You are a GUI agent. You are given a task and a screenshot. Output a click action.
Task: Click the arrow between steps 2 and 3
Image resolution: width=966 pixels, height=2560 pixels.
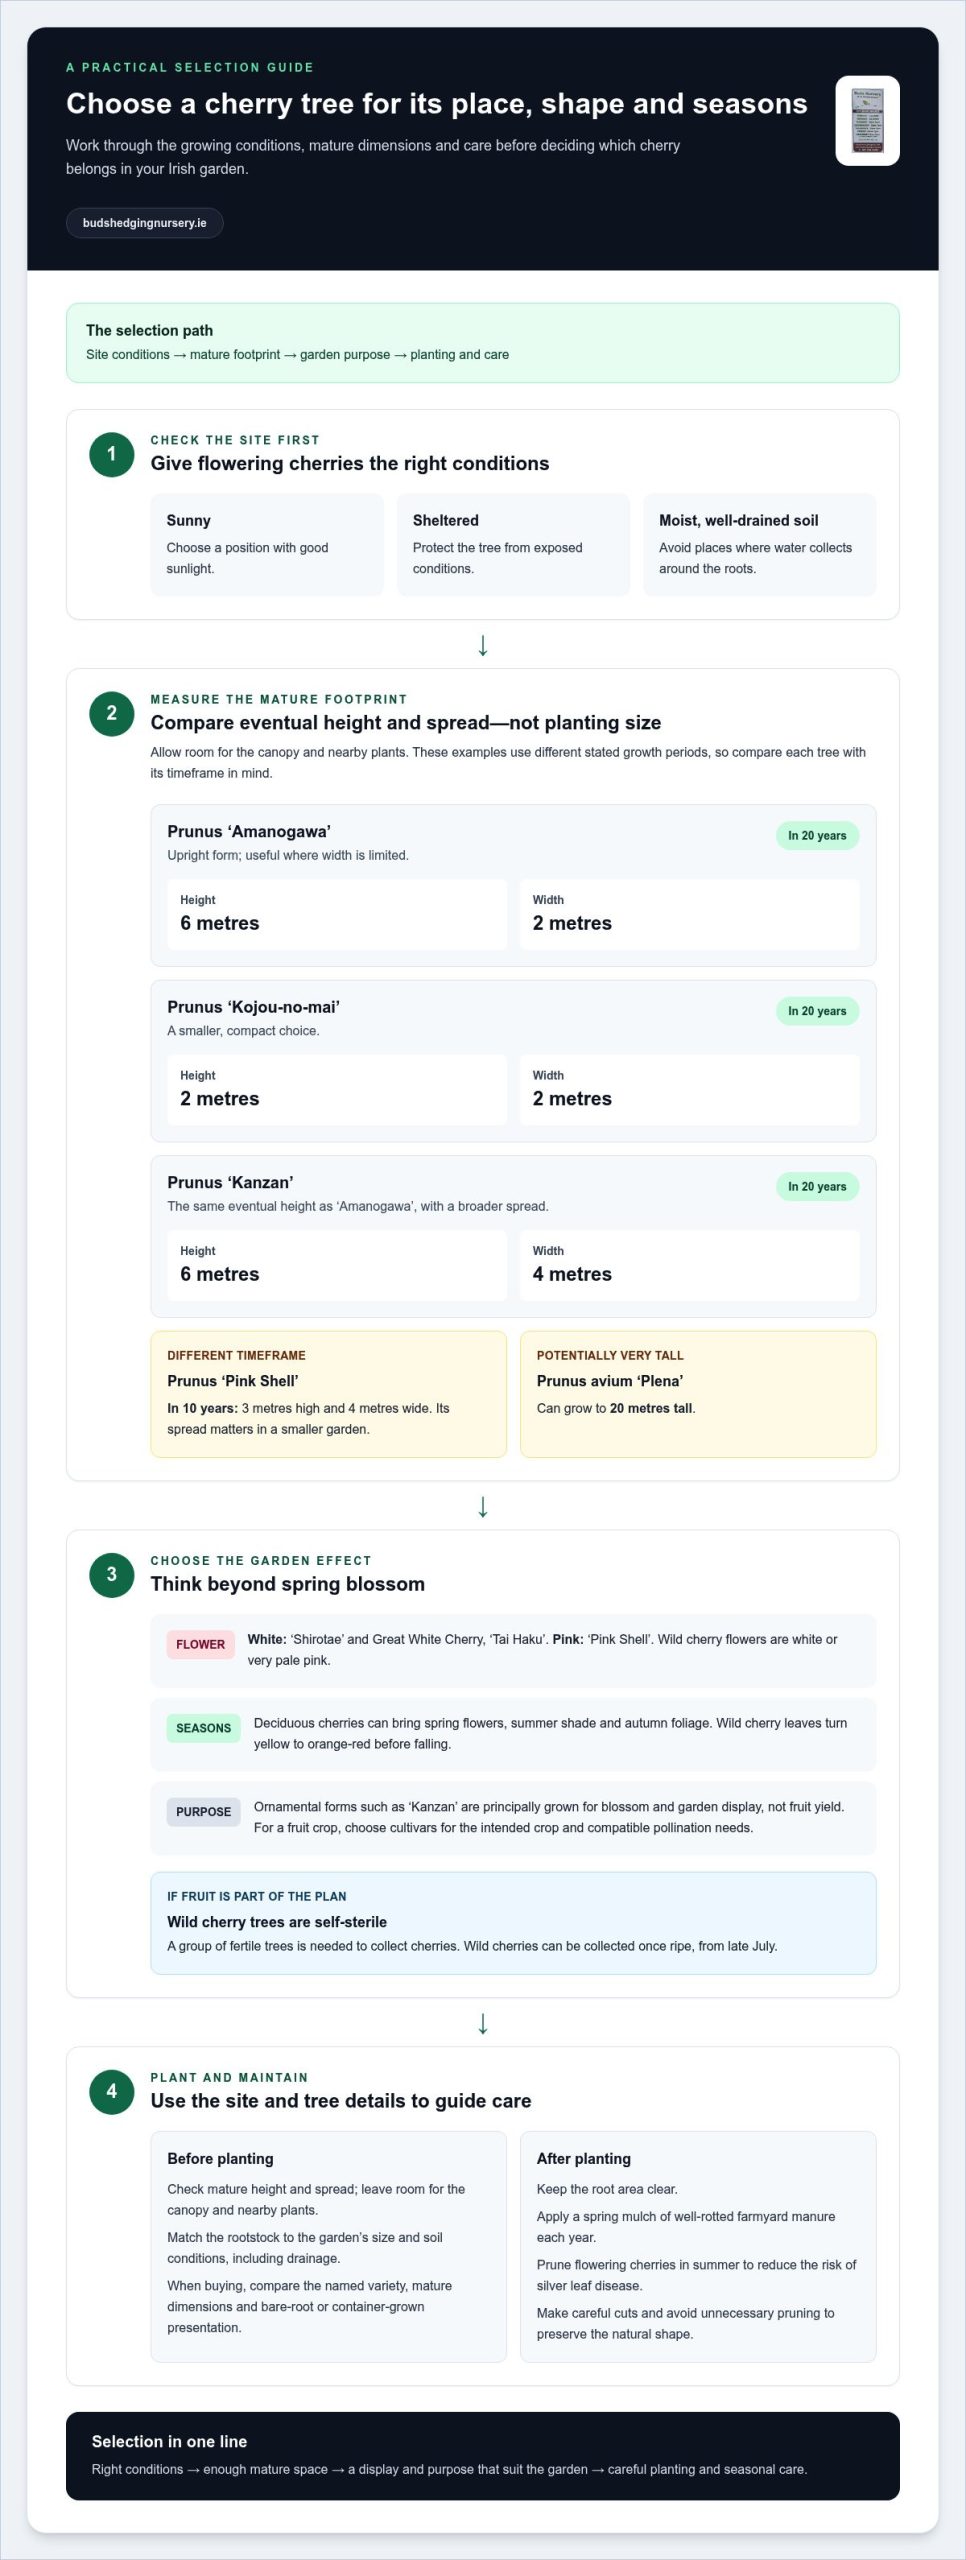tap(483, 1506)
